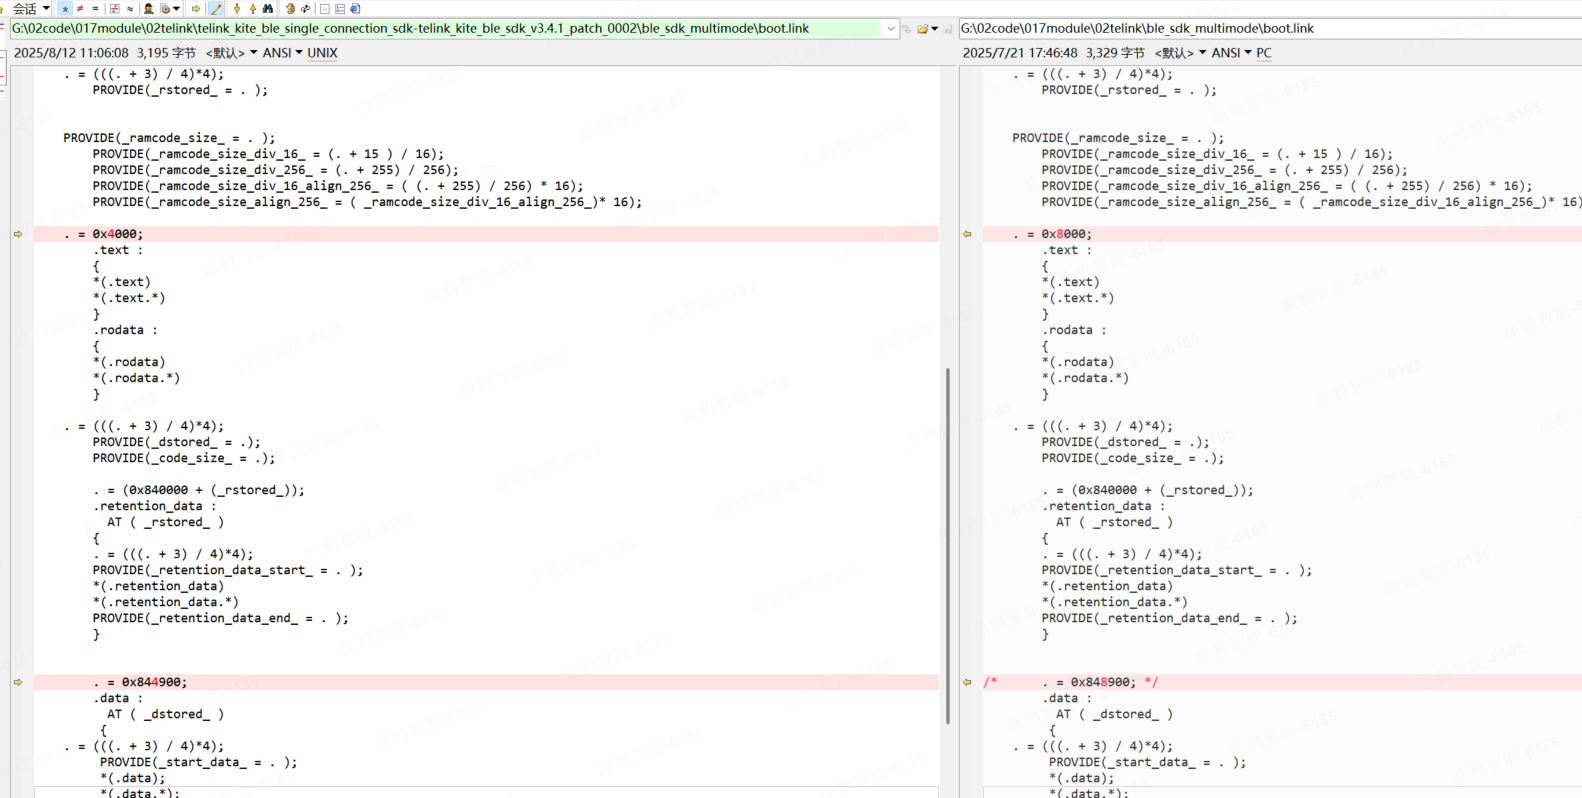Go to previous difference with up arrow
Image resolution: width=1582 pixels, height=798 pixels.
[252, 8]
